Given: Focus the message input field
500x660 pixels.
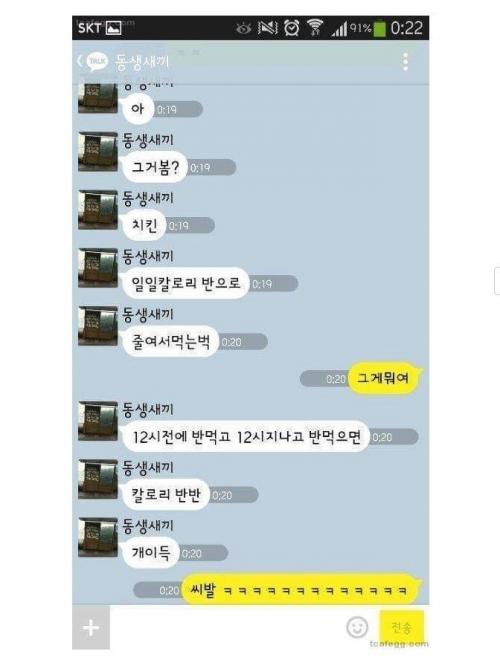Looking at the screenshot, I should 227,628.
